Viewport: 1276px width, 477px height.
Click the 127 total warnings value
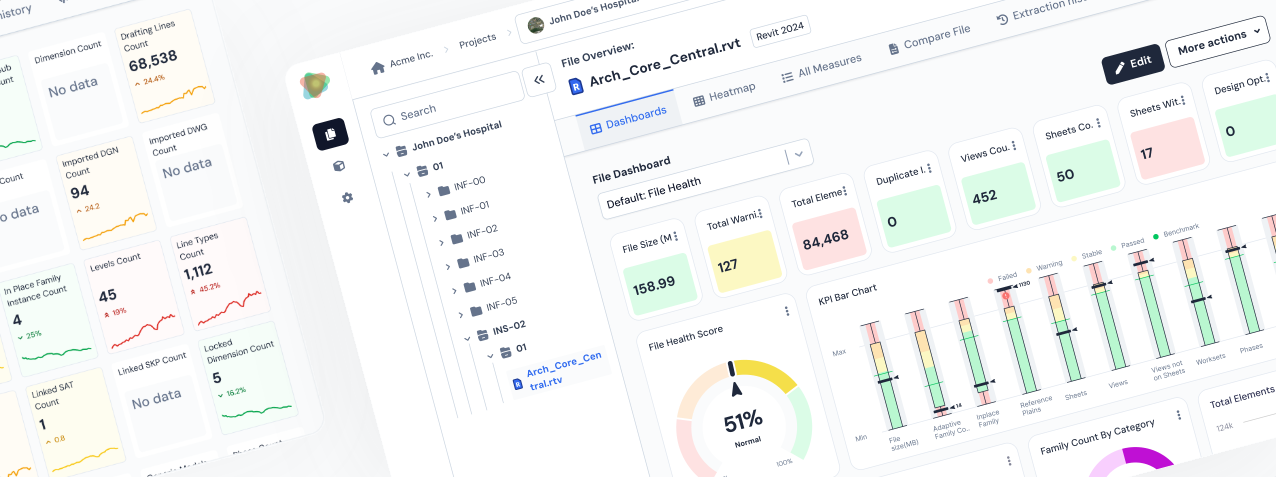tap(727, 264)
